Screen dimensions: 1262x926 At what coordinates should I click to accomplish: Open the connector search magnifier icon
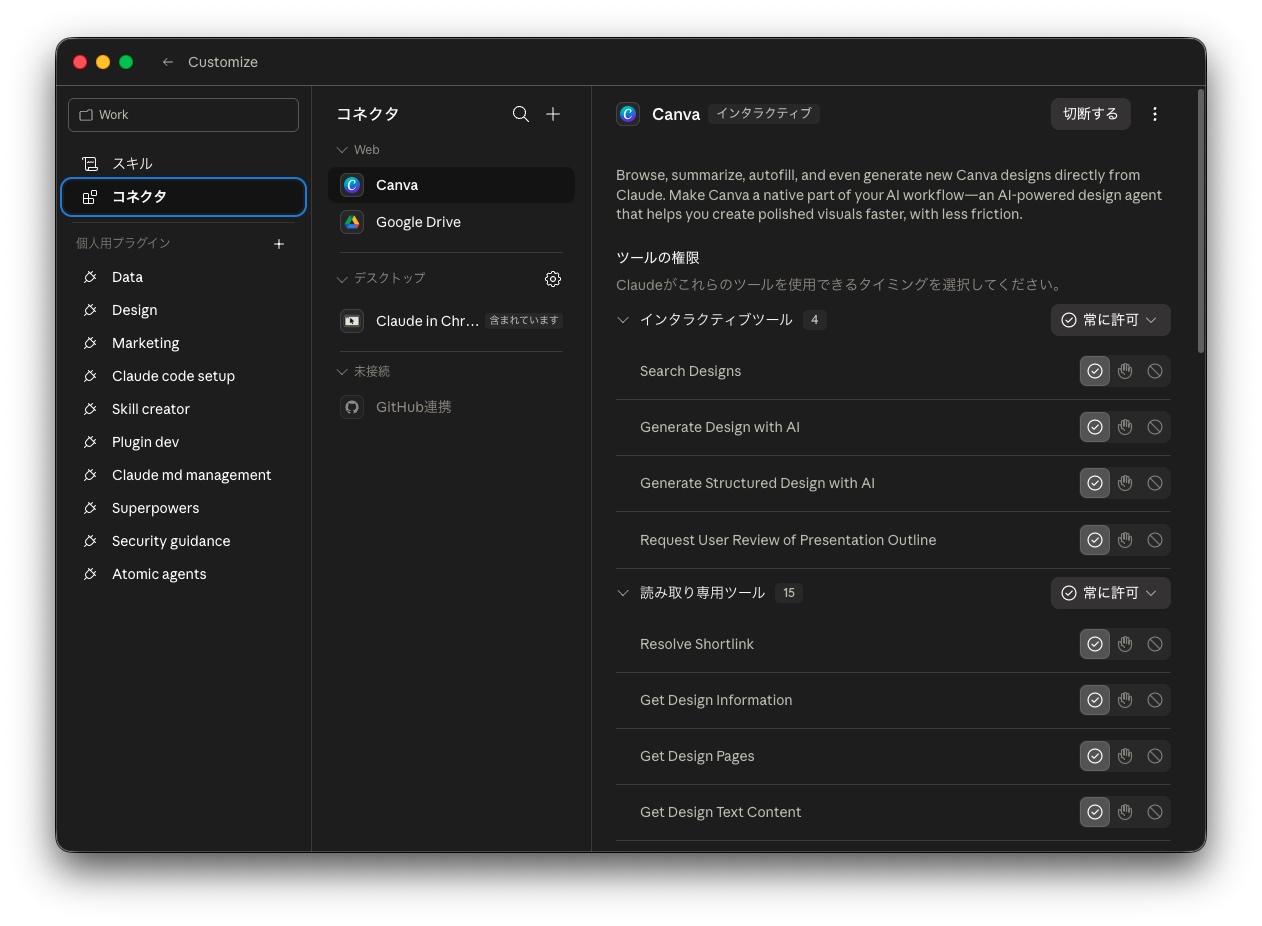521,114
